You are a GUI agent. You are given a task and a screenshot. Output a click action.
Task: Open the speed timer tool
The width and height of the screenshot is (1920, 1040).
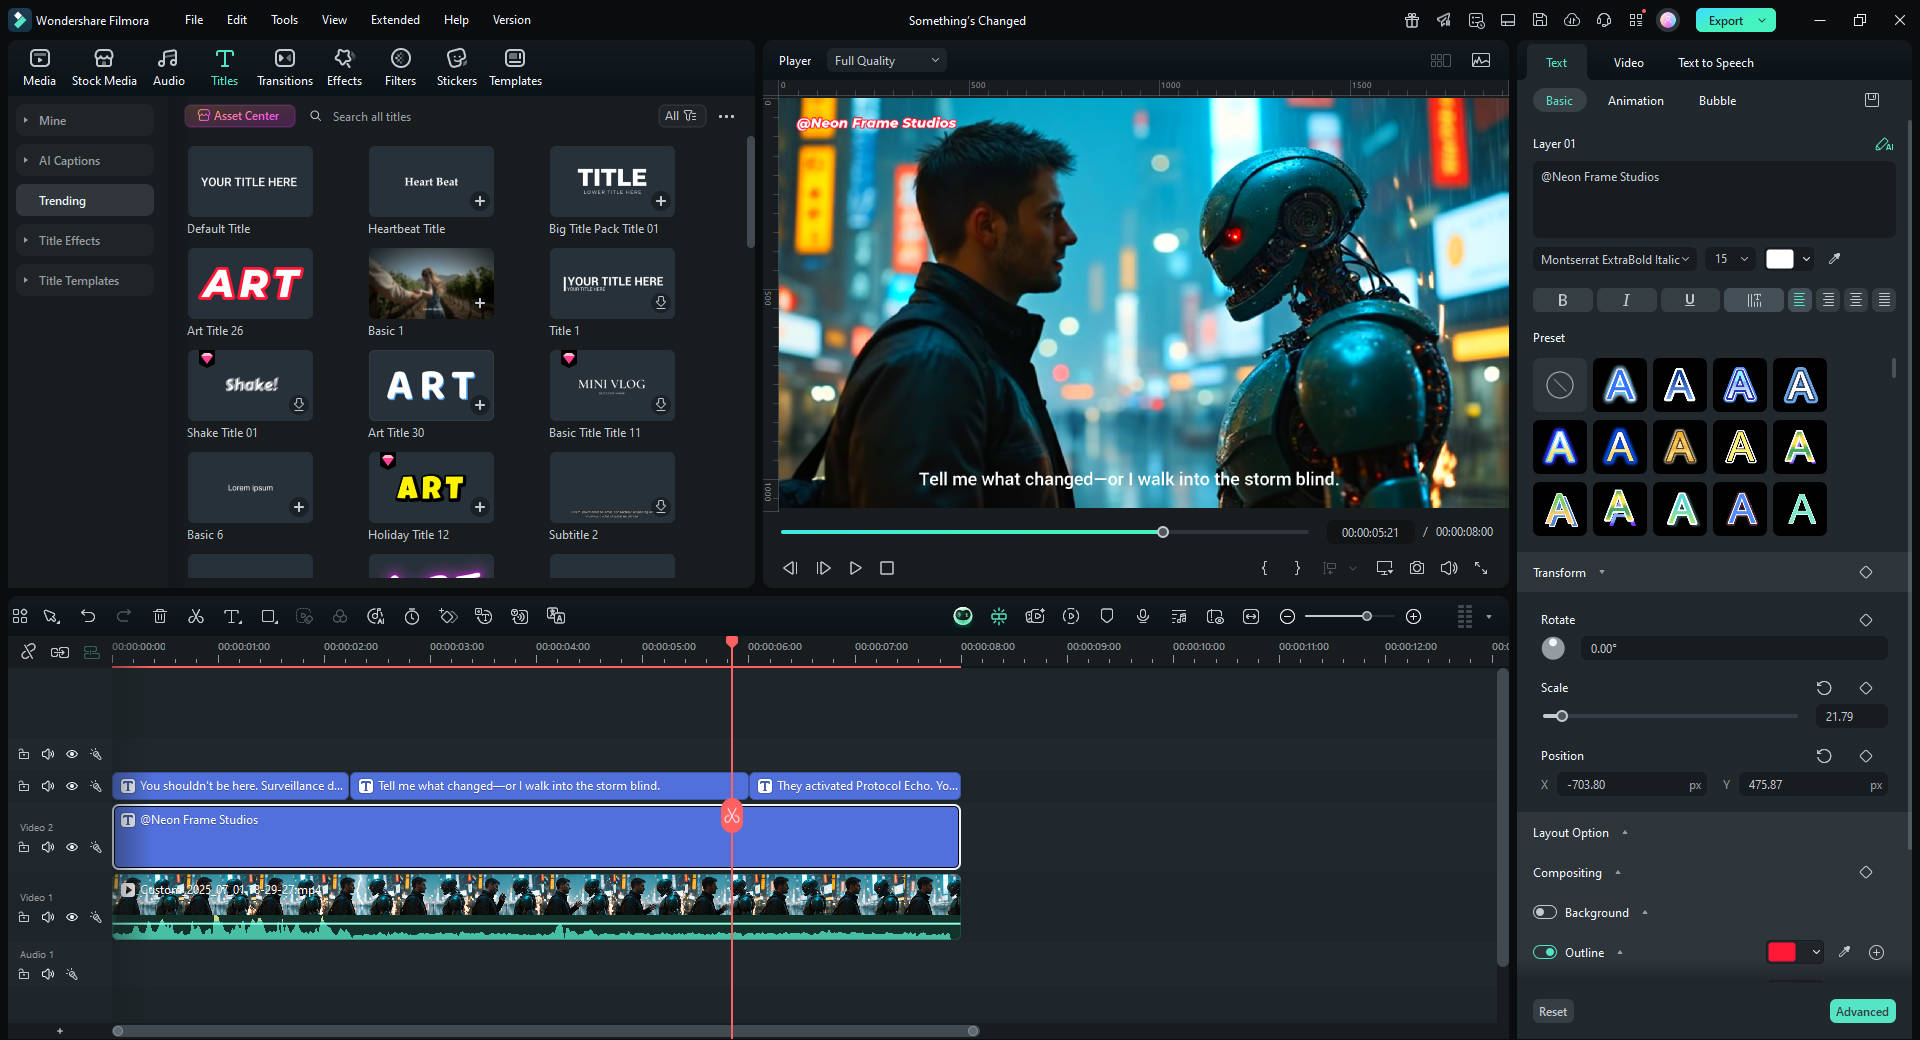click(x=412, y=616)
